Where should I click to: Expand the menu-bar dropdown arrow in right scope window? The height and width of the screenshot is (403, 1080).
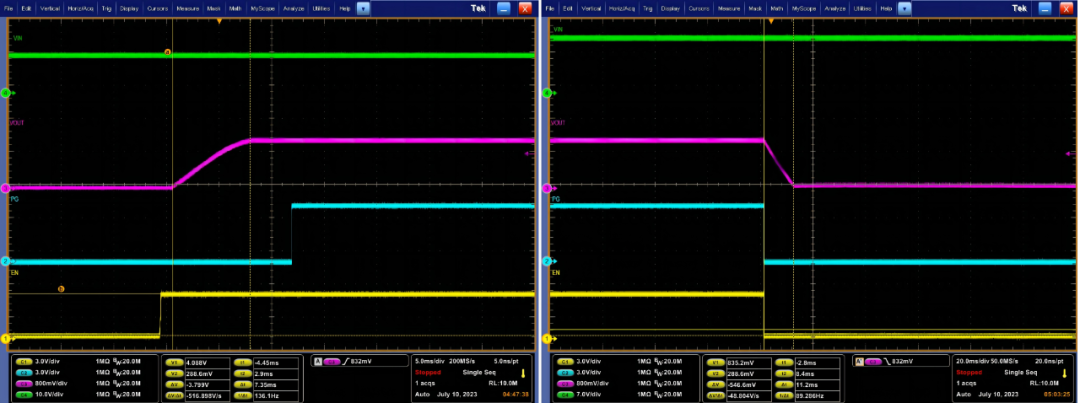pyautogui.click(x=904, y=8)
